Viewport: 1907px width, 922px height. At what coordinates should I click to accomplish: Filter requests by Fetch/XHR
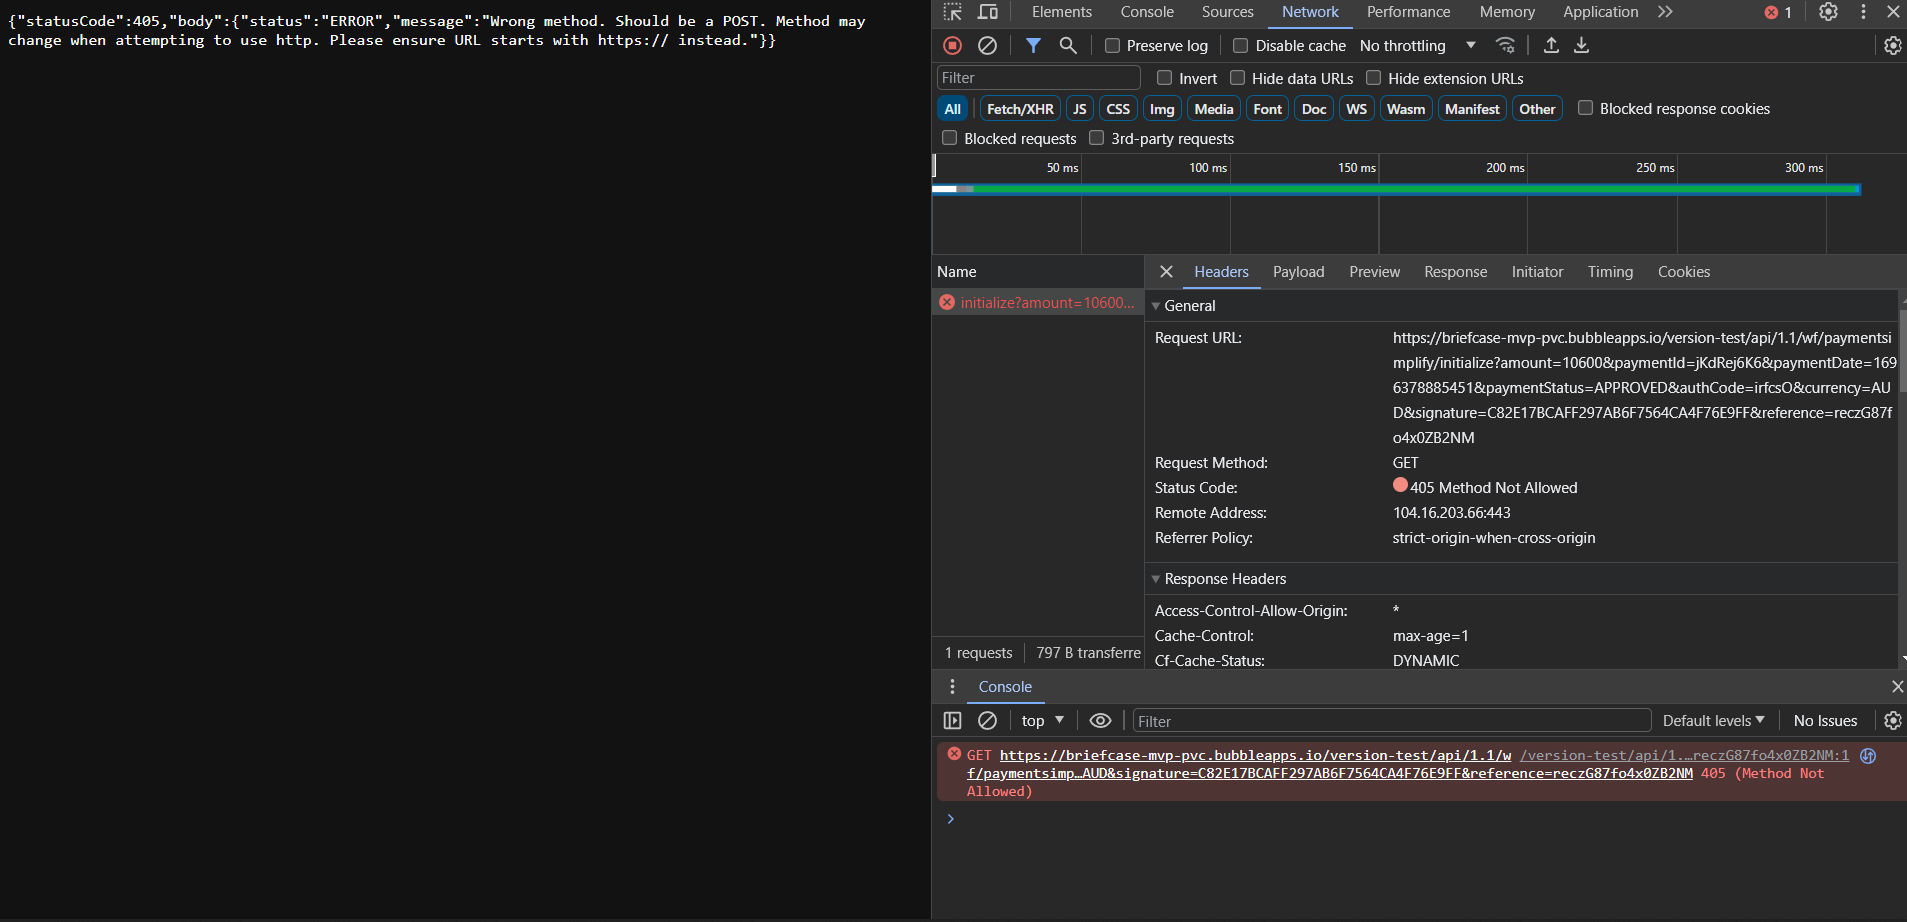1020,109
